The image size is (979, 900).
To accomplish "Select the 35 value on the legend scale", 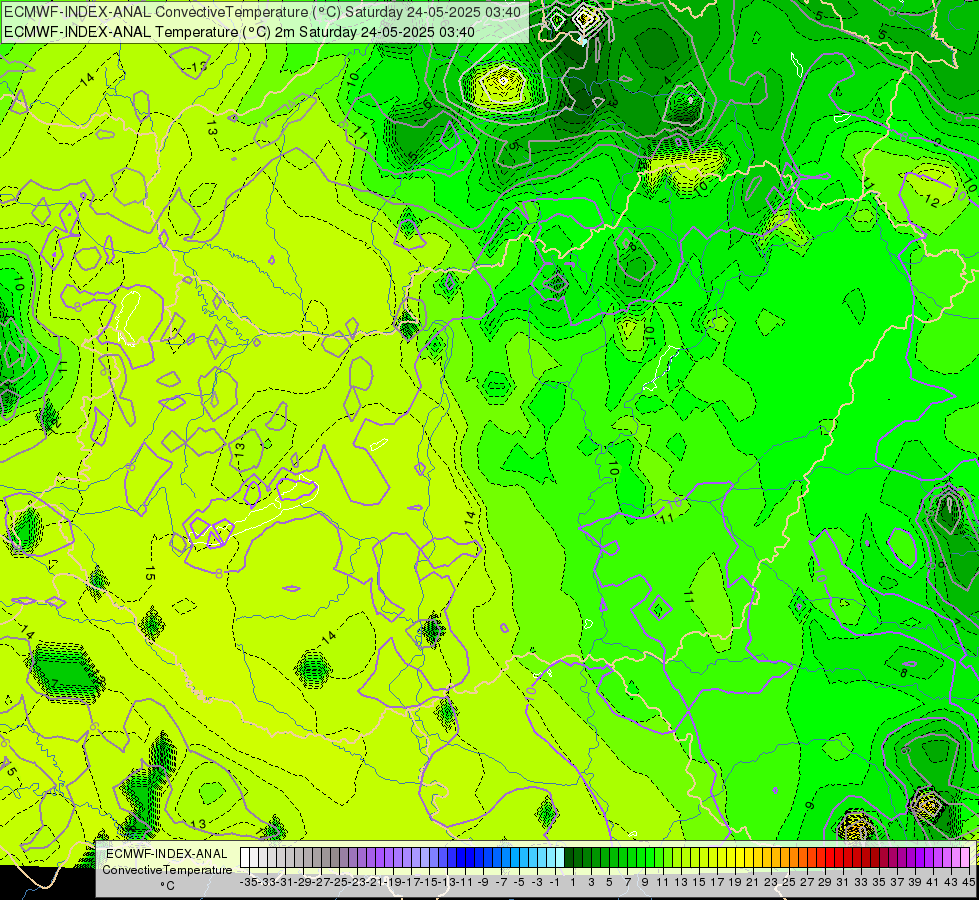I will [x=878, y=882].
